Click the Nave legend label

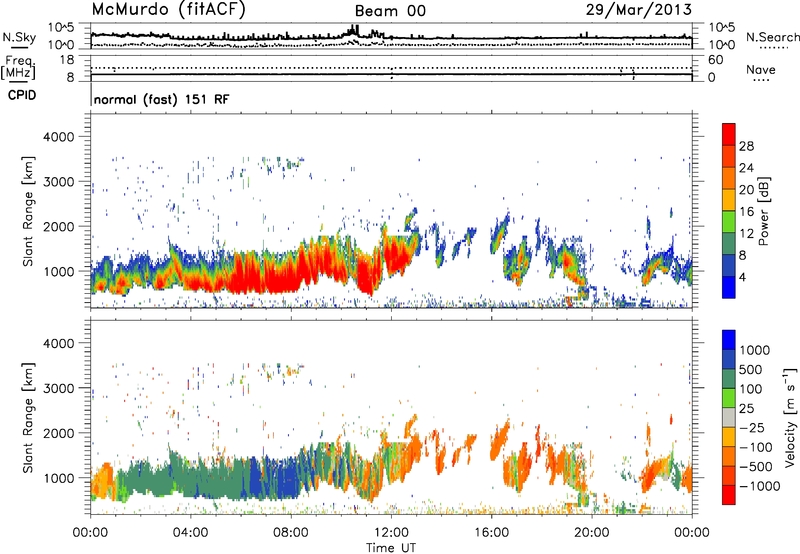761,70
